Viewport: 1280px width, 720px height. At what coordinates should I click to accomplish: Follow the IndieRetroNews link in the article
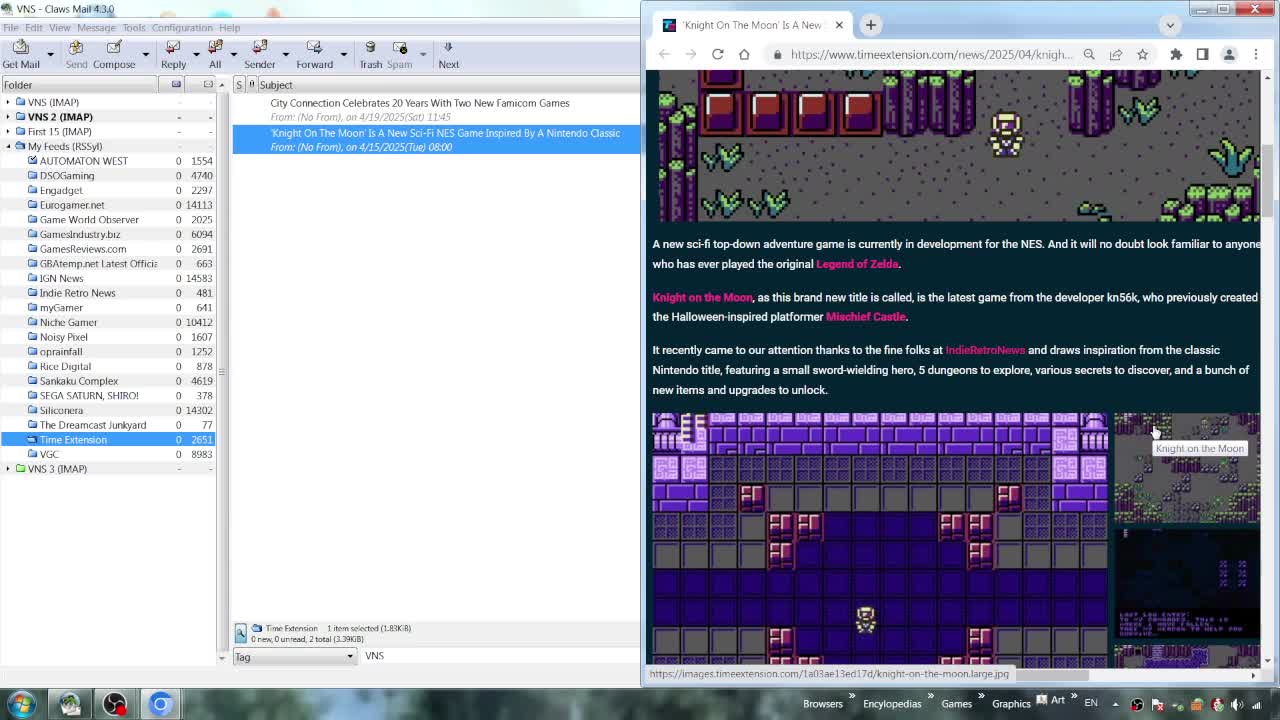click(985, 350)
